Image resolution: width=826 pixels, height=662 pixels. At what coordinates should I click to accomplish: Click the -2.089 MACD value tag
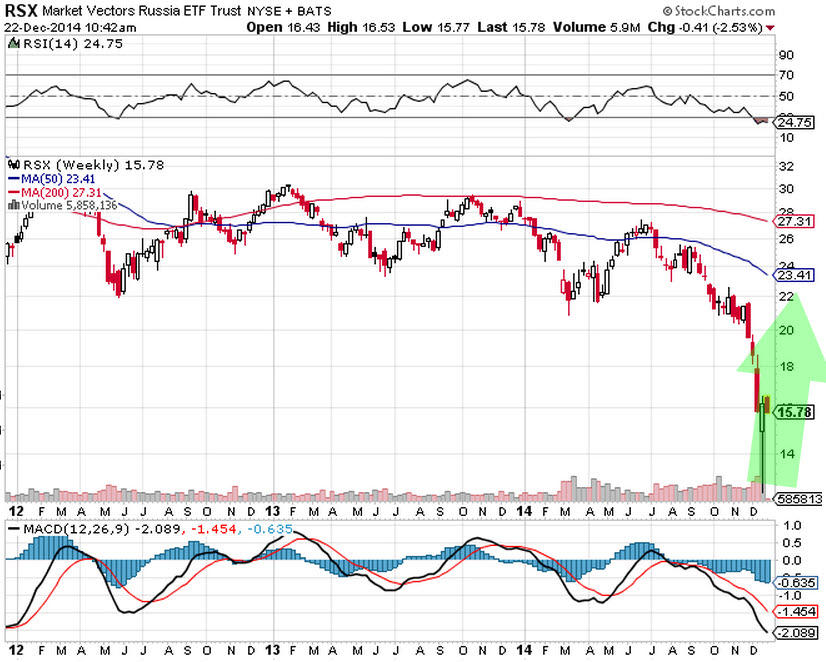793,633
